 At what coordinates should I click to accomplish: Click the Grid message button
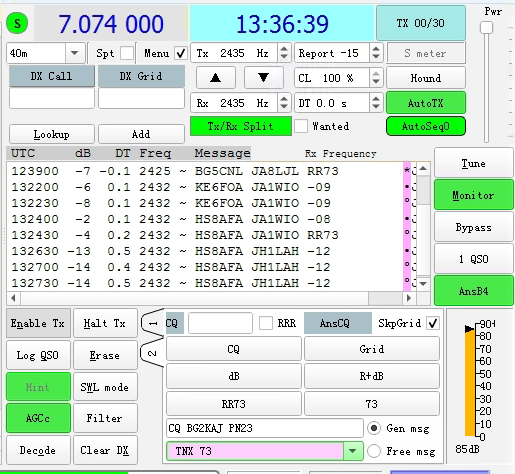point(372,349)
